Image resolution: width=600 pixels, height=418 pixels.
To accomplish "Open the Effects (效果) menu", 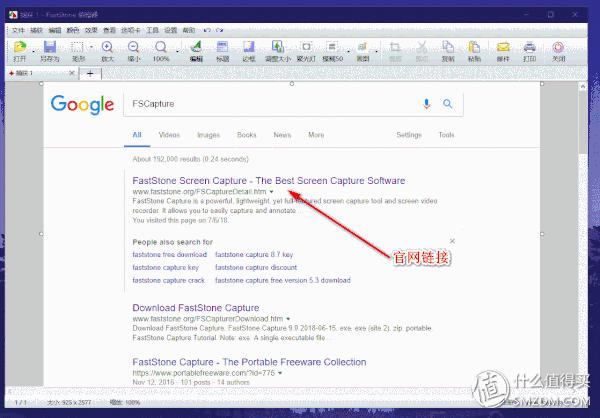I will [91, 30].
